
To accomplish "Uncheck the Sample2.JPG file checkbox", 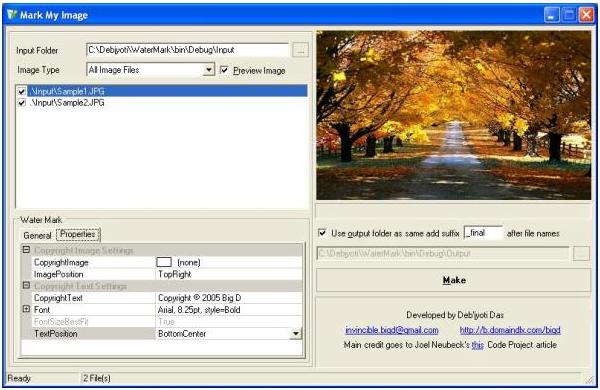I will pos(21,103).
